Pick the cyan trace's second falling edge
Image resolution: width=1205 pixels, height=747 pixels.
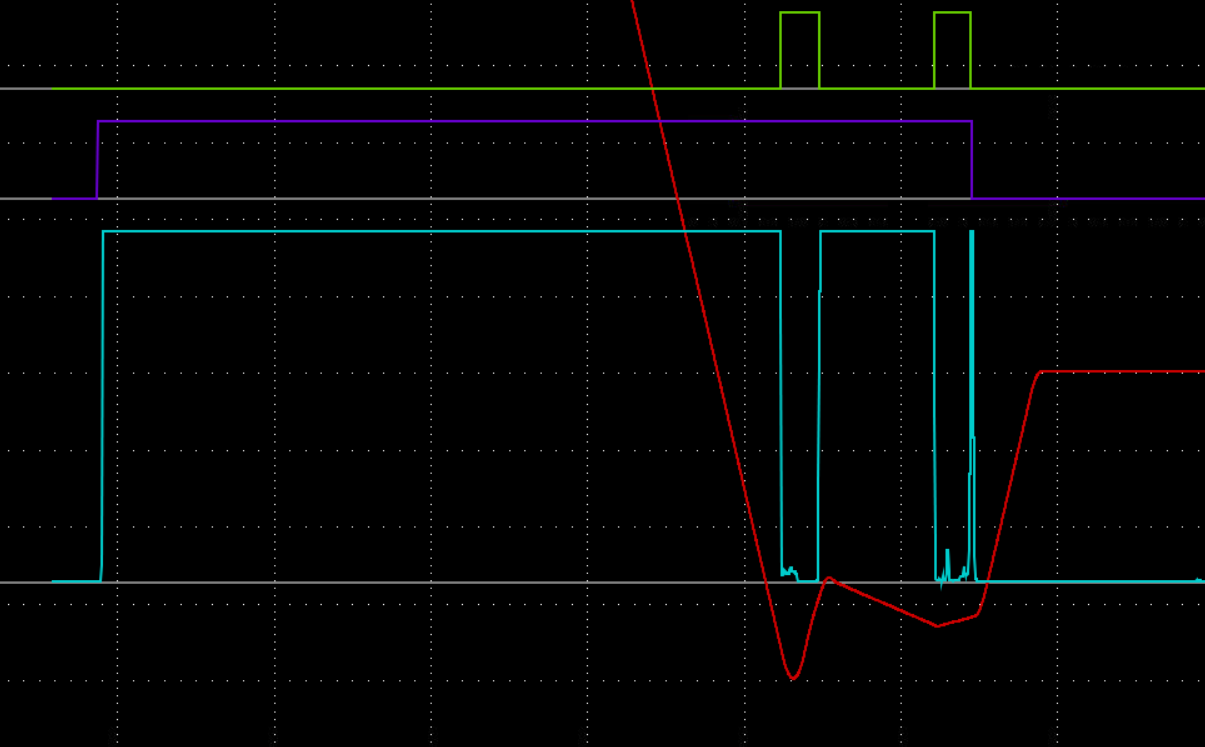(935, 400)
